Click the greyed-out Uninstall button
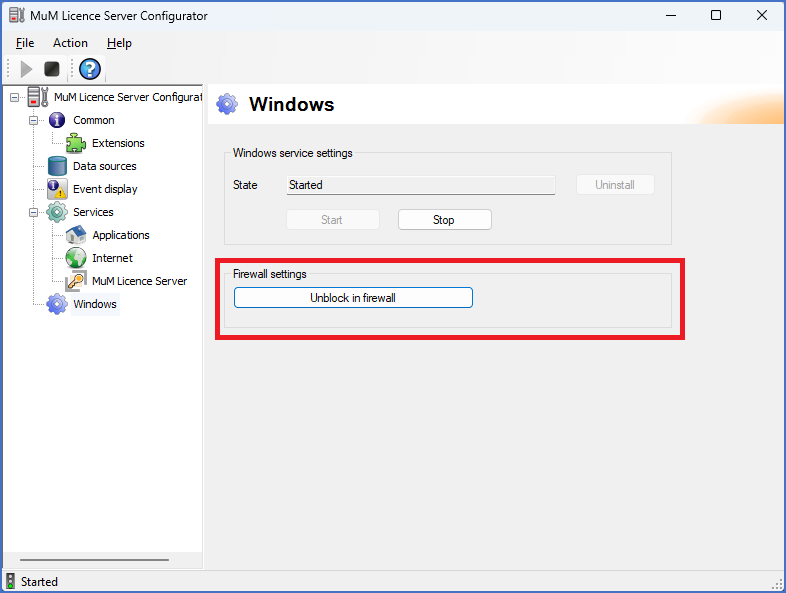 point(615,184)
